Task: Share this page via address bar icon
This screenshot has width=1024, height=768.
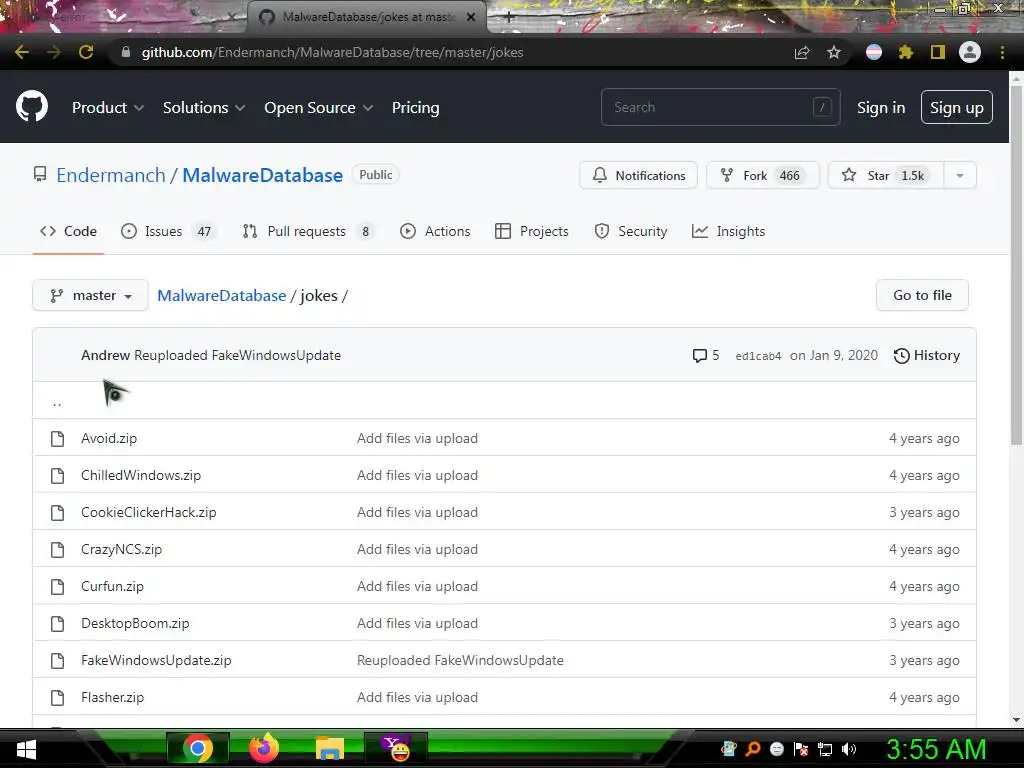Action: point(801,52)
